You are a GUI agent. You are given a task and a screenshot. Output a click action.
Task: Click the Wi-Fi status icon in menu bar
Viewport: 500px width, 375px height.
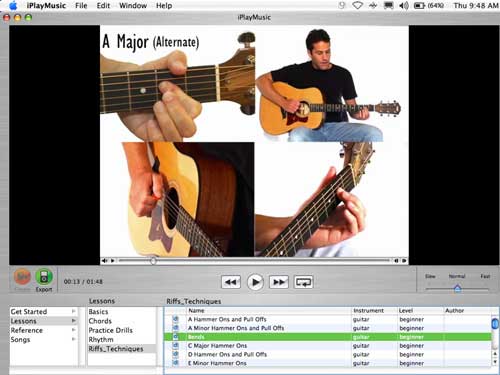coord(357,6)
